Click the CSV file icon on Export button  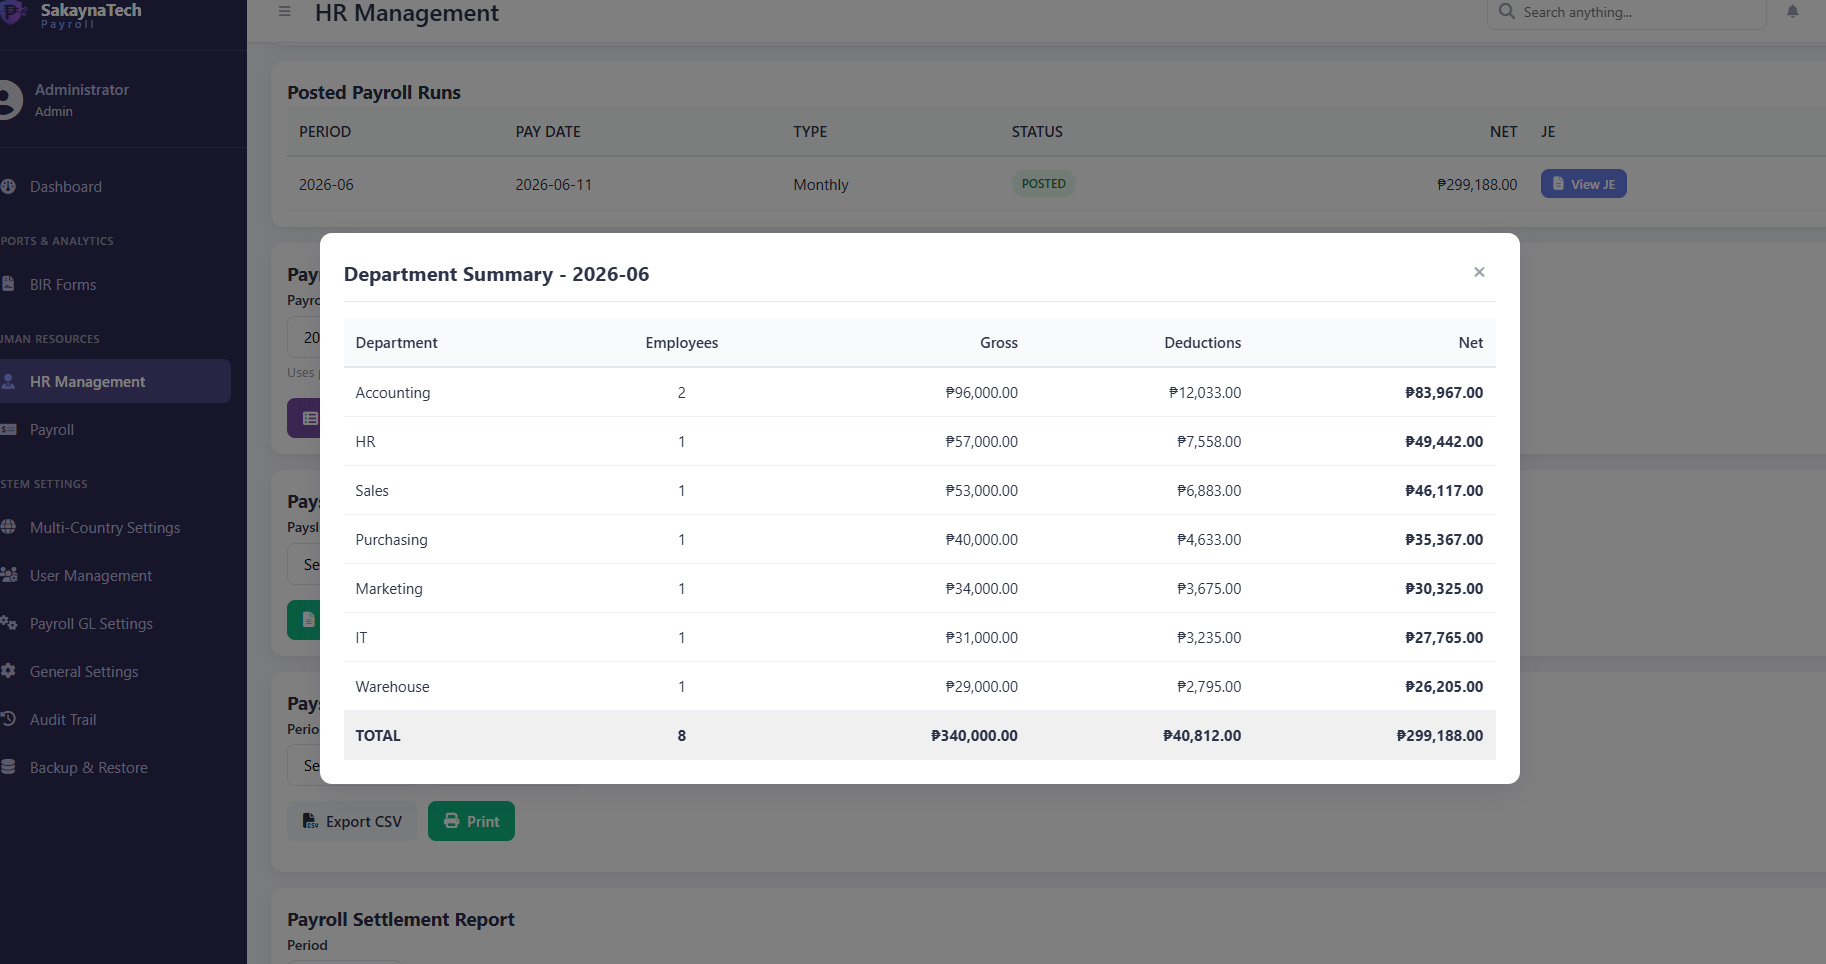pos(310,821)
